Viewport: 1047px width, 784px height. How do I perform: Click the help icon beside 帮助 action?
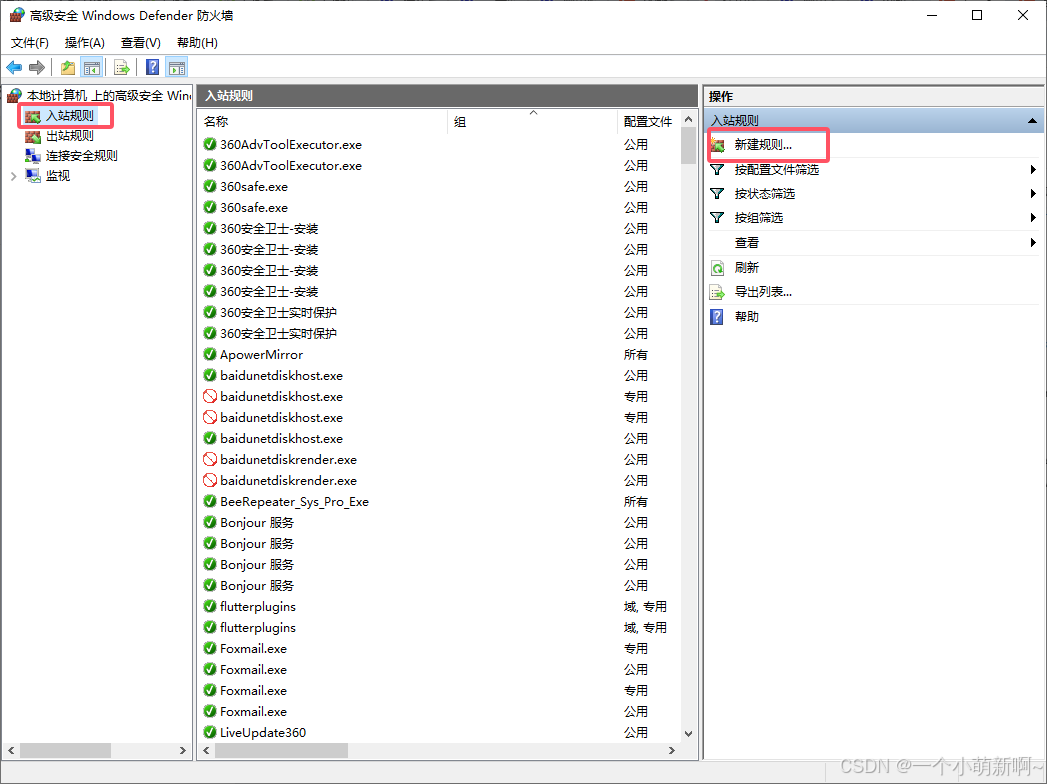717,317
